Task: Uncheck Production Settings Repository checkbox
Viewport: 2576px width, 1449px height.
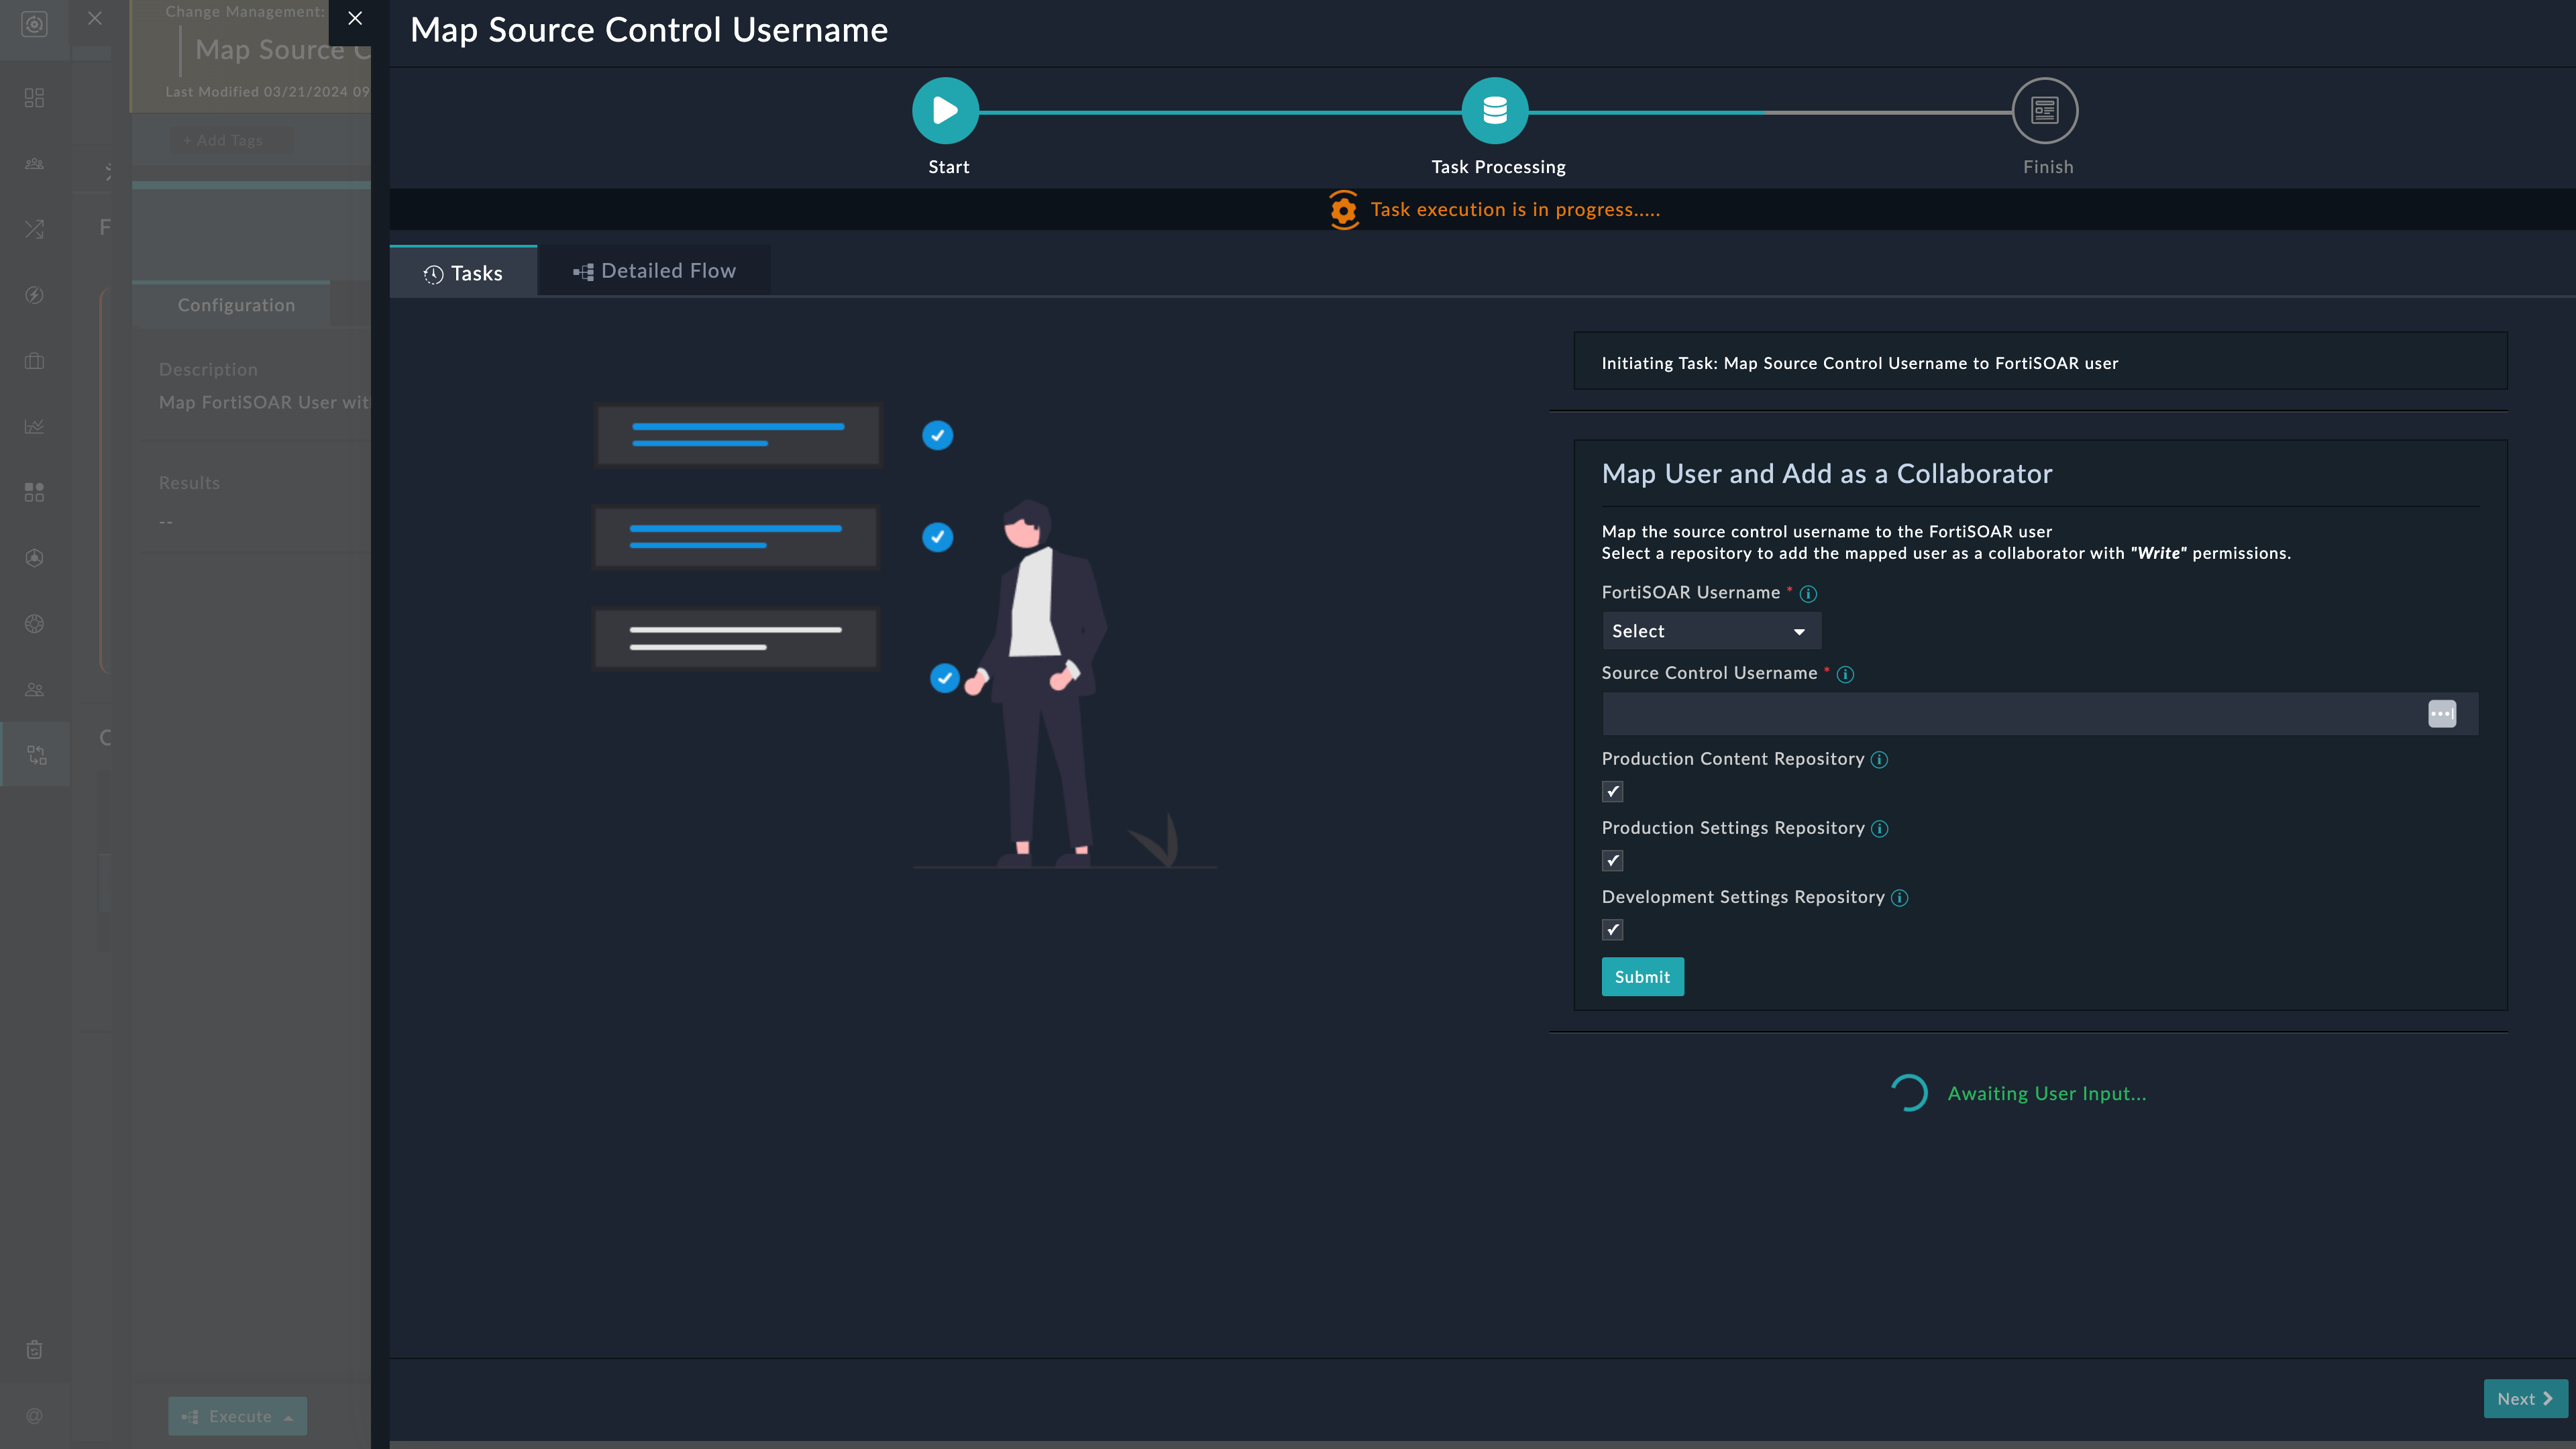Action: click(x=1612, y=861)
